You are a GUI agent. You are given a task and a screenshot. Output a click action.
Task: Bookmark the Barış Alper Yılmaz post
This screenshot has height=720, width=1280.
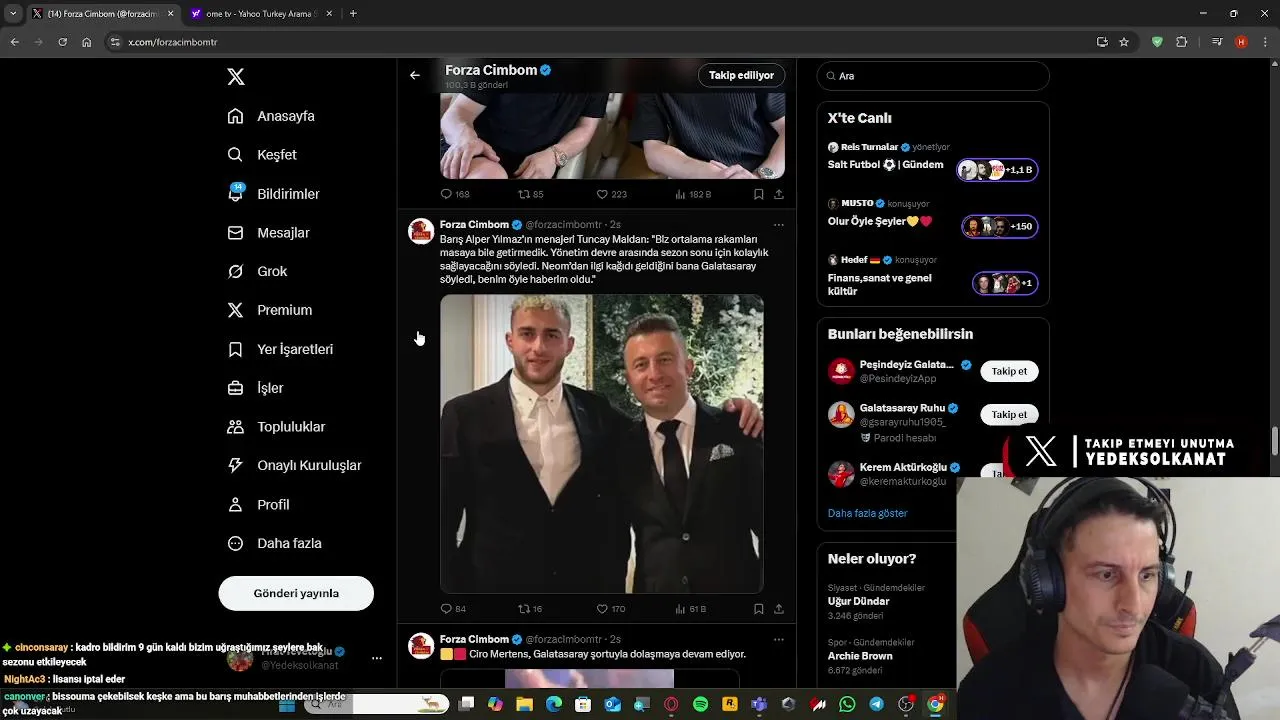click(x=758, y=609)
